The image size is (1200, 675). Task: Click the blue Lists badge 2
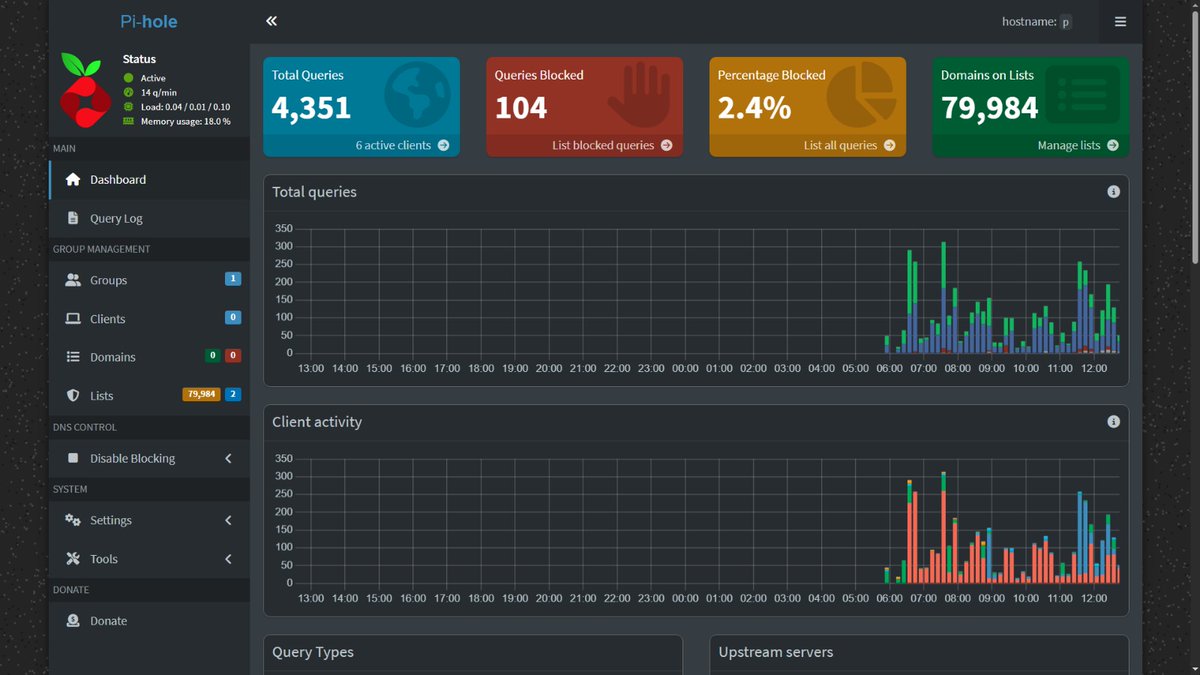233,395
